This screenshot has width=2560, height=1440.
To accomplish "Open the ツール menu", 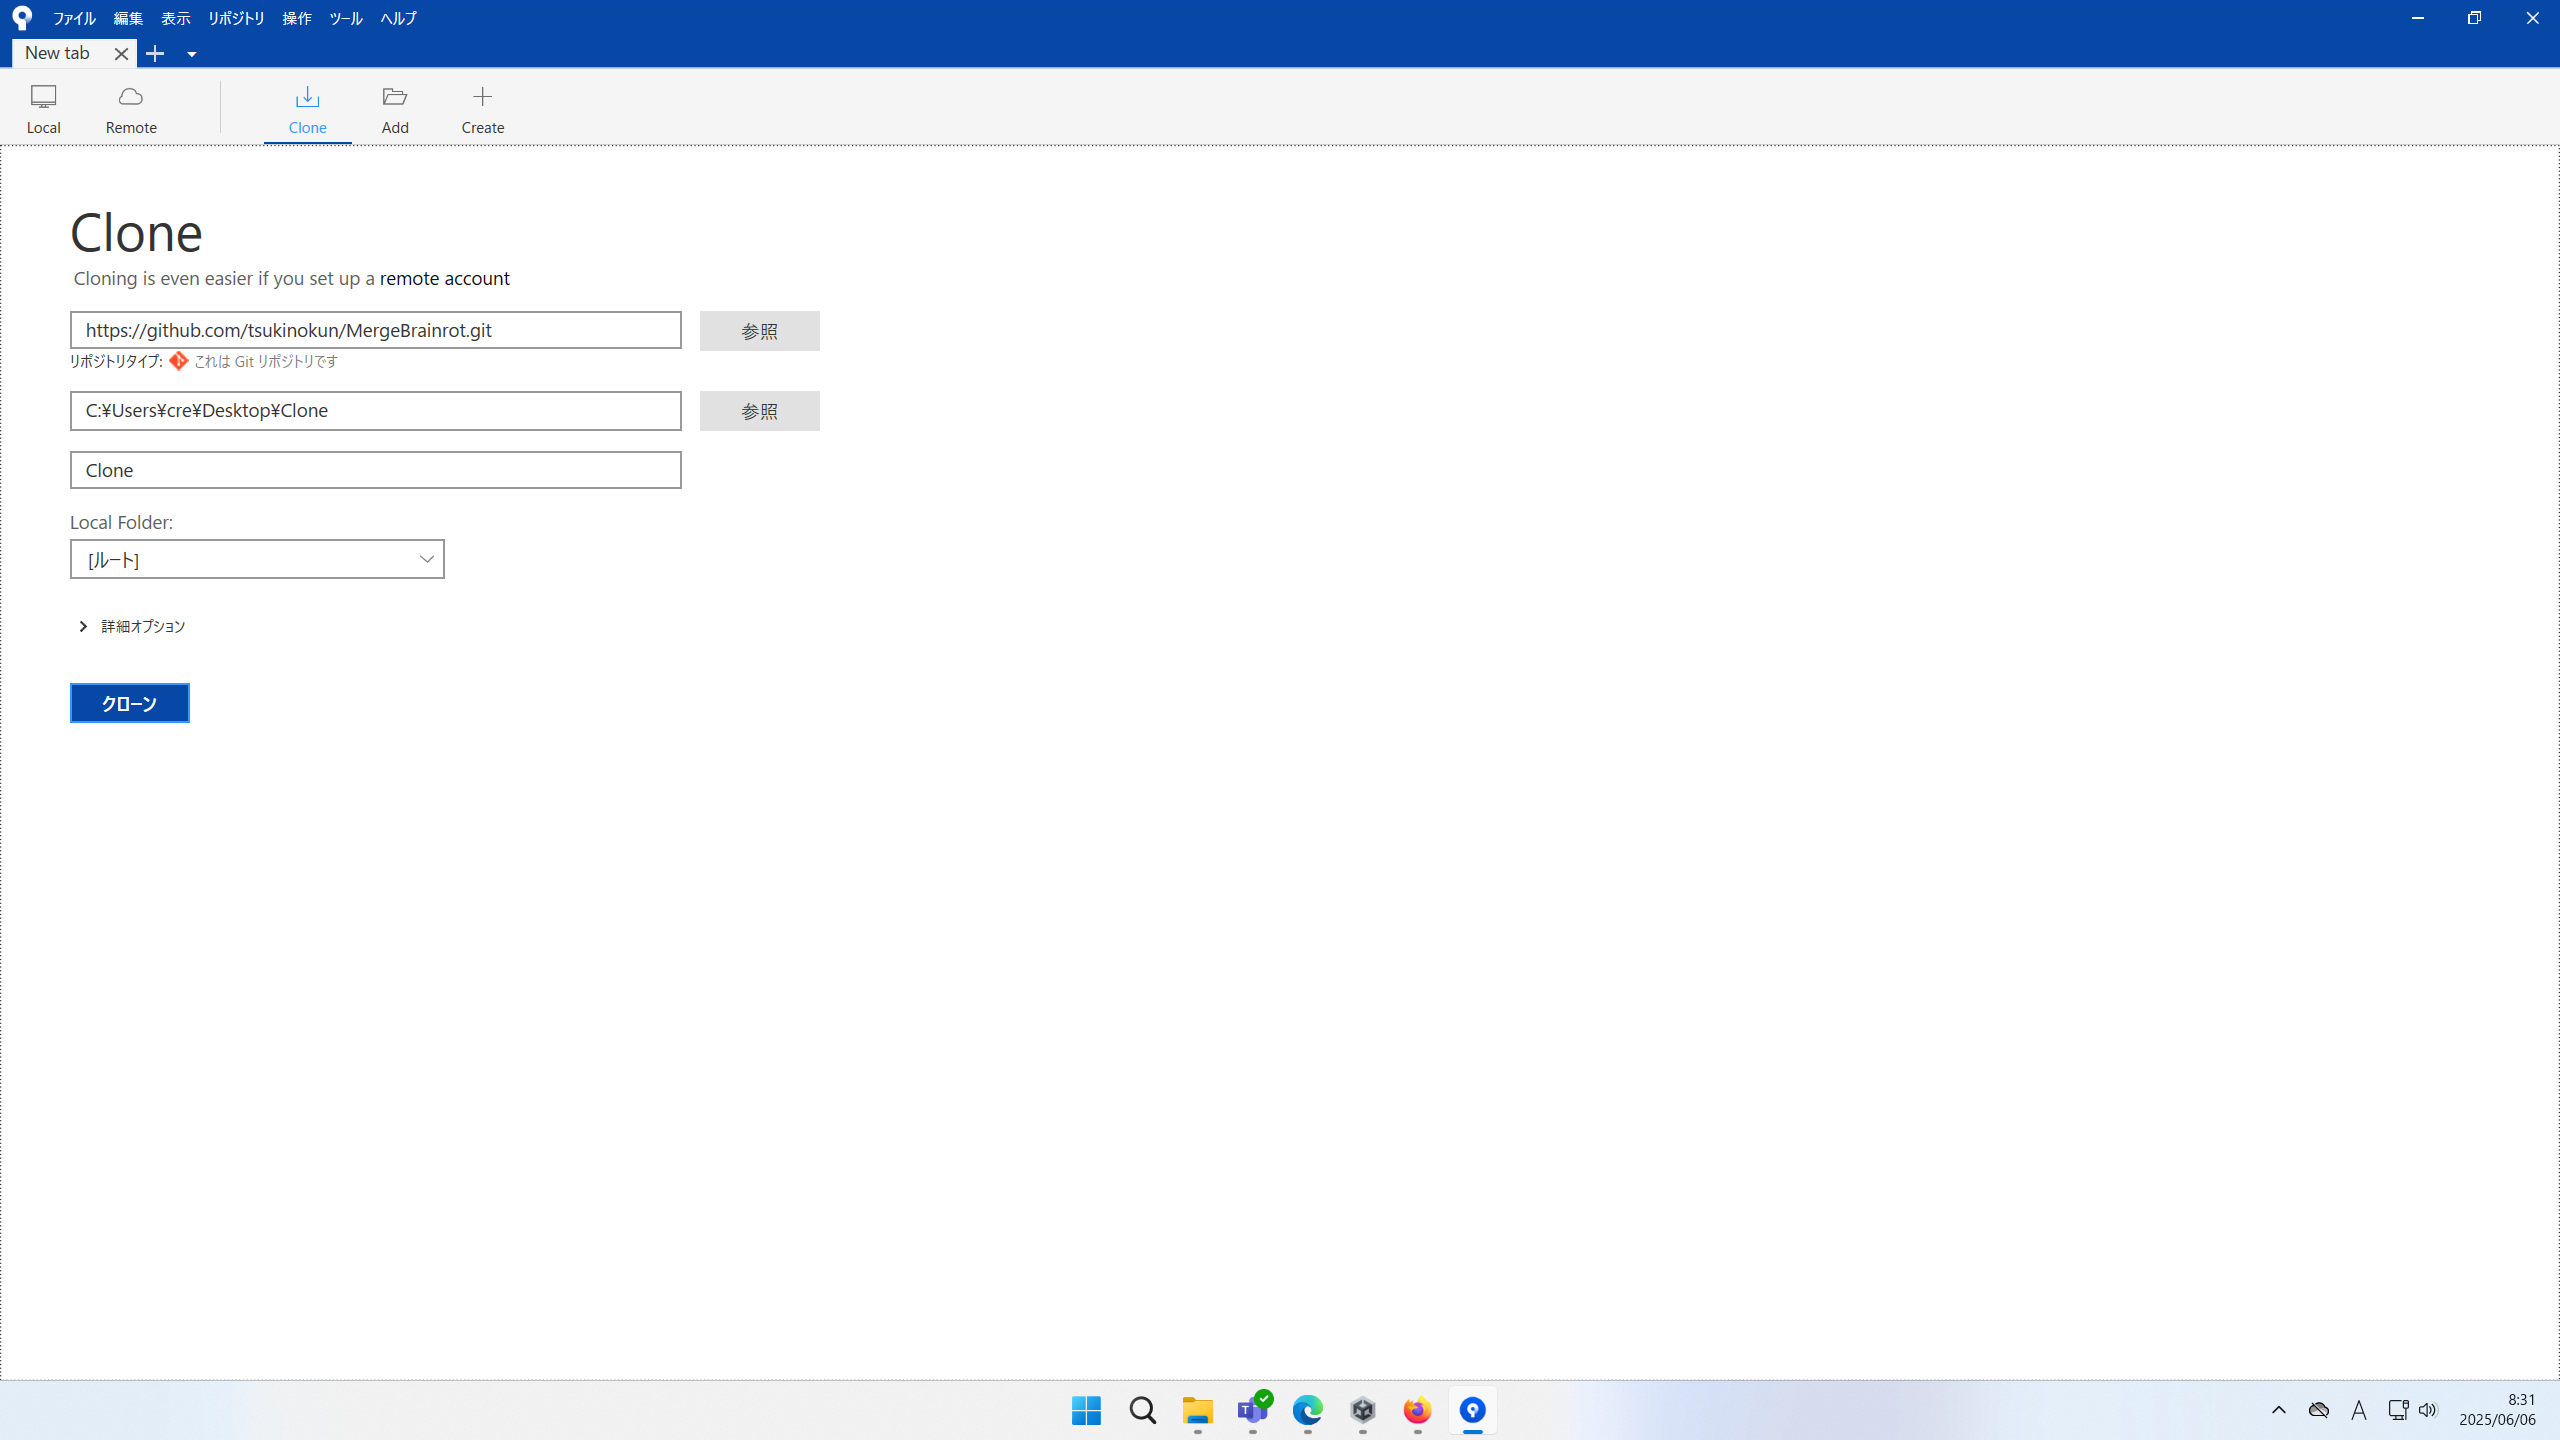I will tap(345, 18).
